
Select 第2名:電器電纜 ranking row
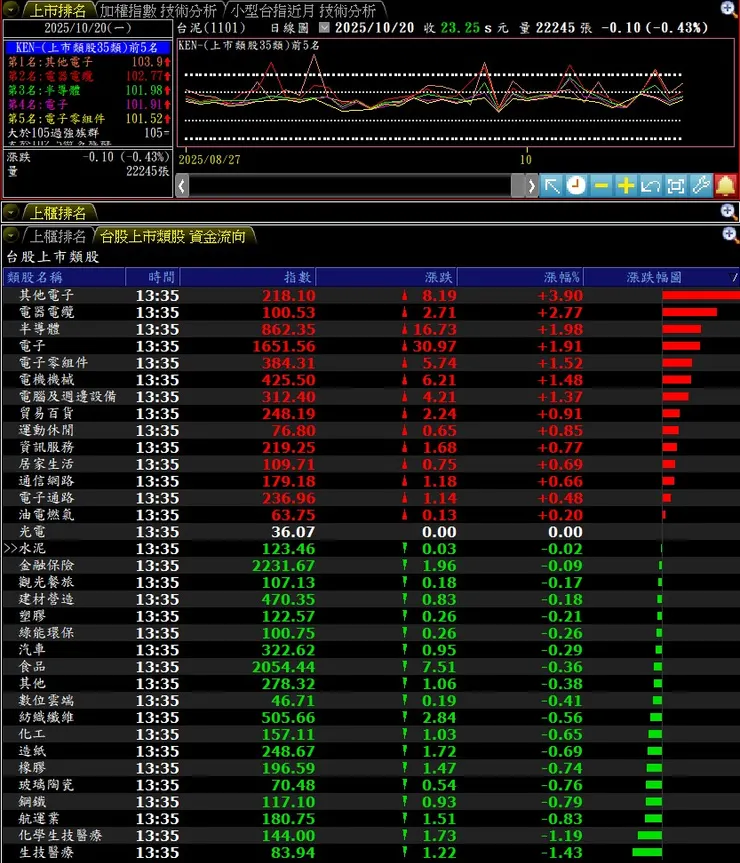click(87, 76)
